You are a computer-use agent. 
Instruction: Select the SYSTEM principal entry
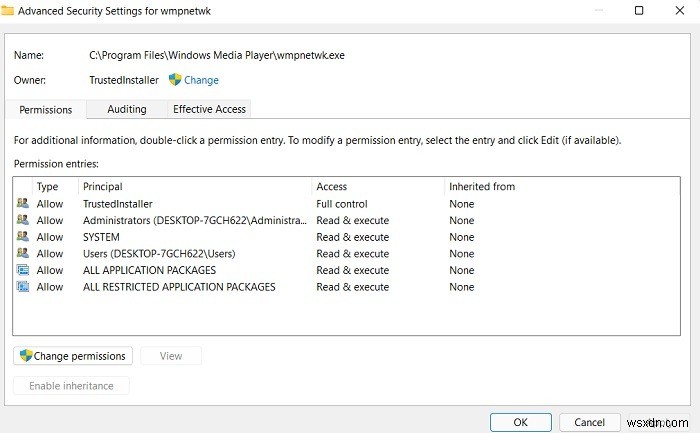[101, 237]
